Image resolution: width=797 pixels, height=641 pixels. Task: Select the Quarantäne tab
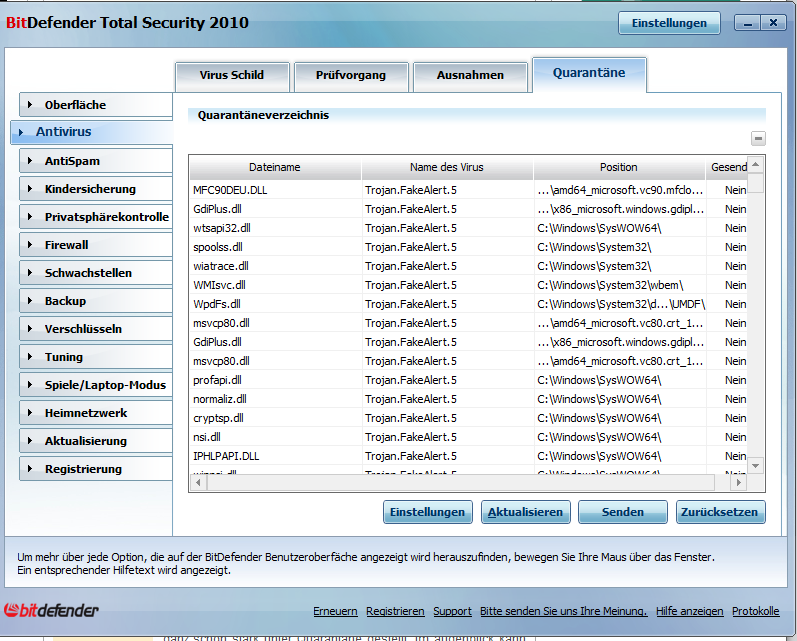[x=589, y=74]
